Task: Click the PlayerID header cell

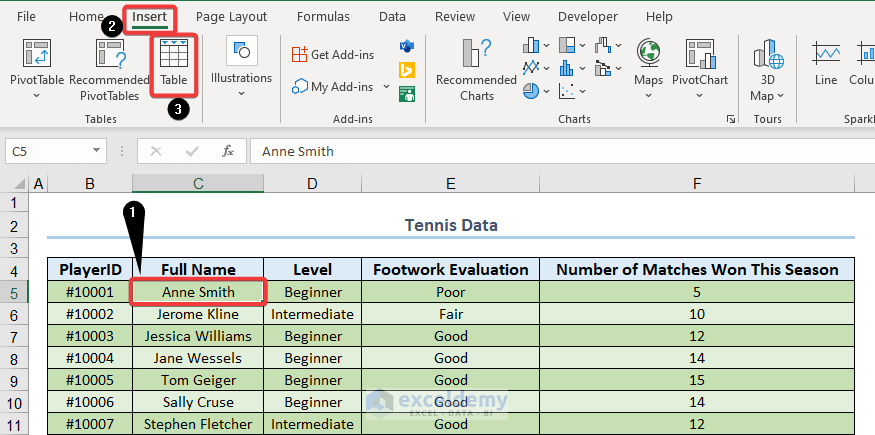Action: coord(90,269)
